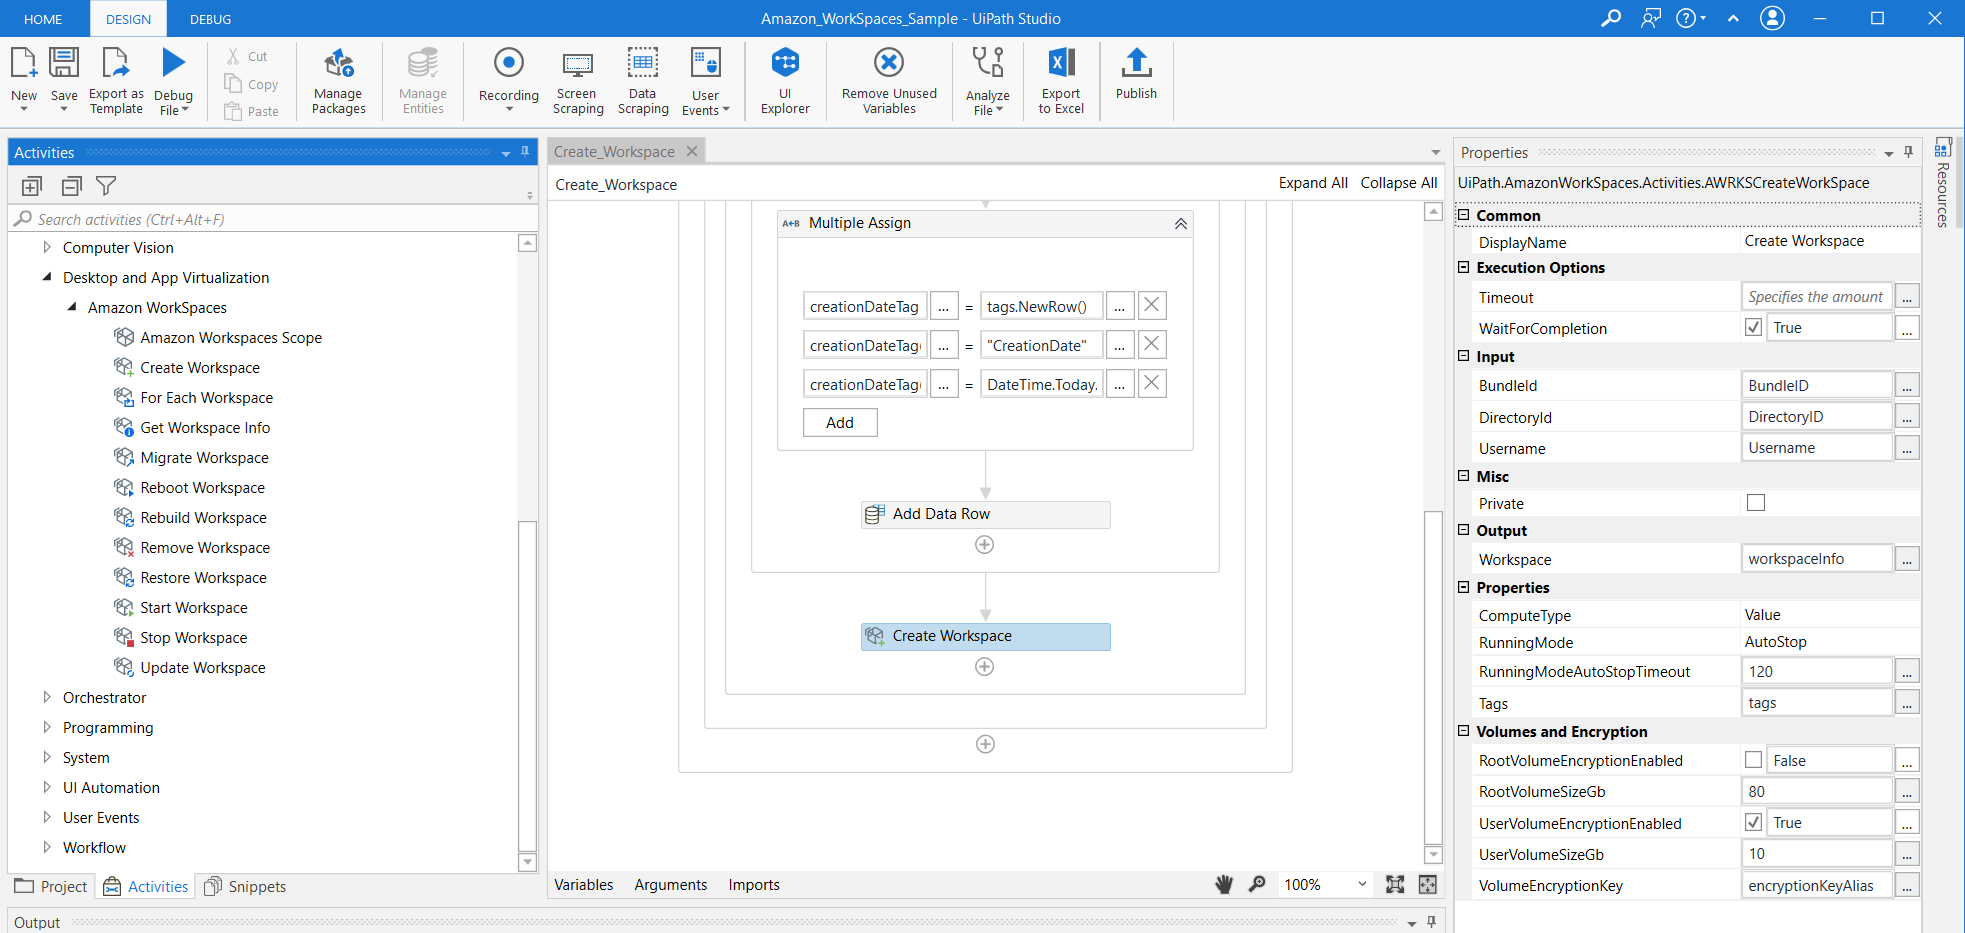Click the designer search magnifier icon

click(x=1257, y=884)
